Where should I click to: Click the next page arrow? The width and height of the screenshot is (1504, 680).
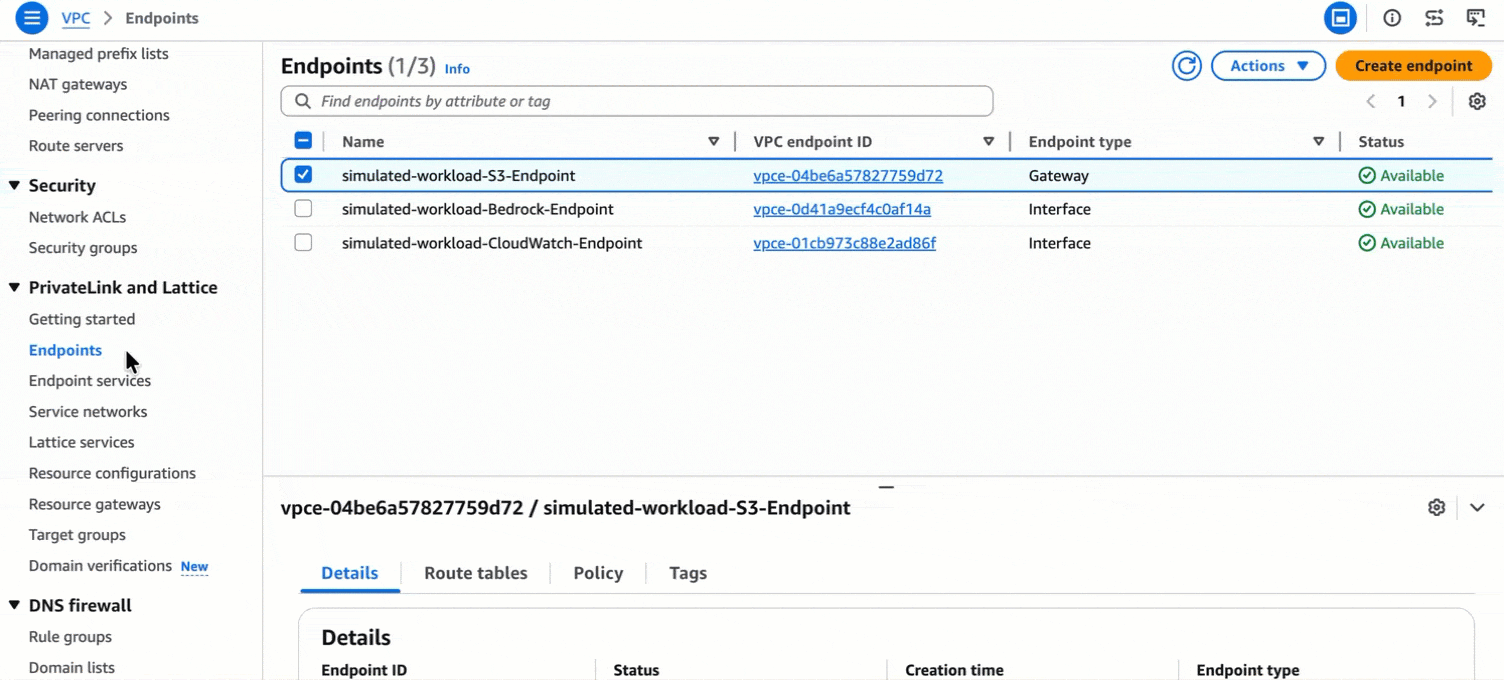1432,101
